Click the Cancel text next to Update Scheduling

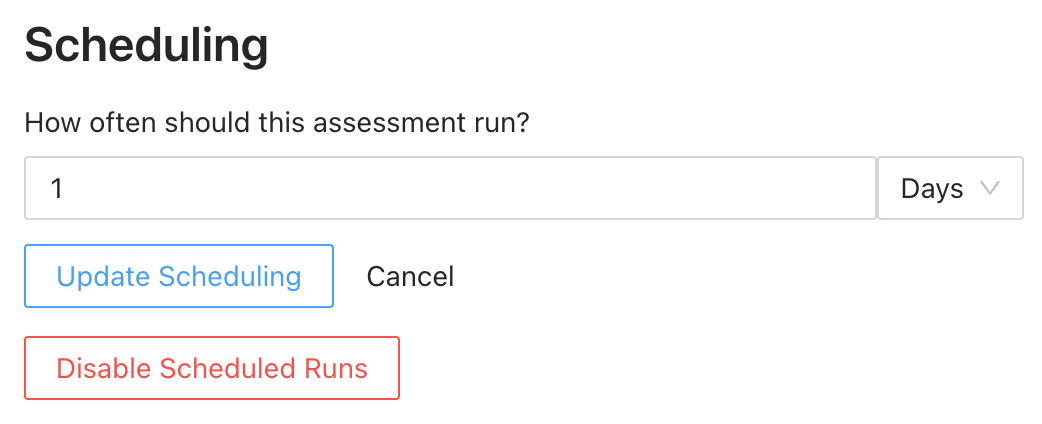point(410,276)
